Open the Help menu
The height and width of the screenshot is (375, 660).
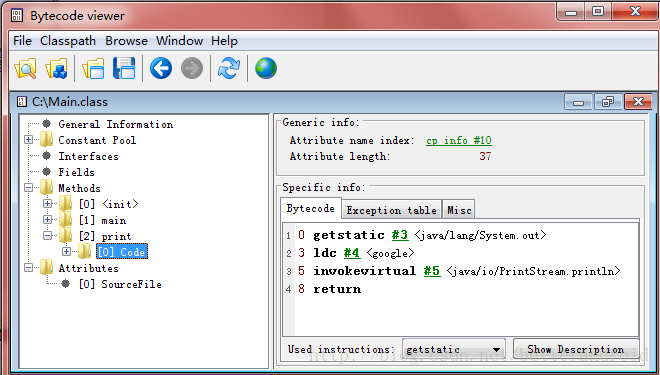click(224, 41)
